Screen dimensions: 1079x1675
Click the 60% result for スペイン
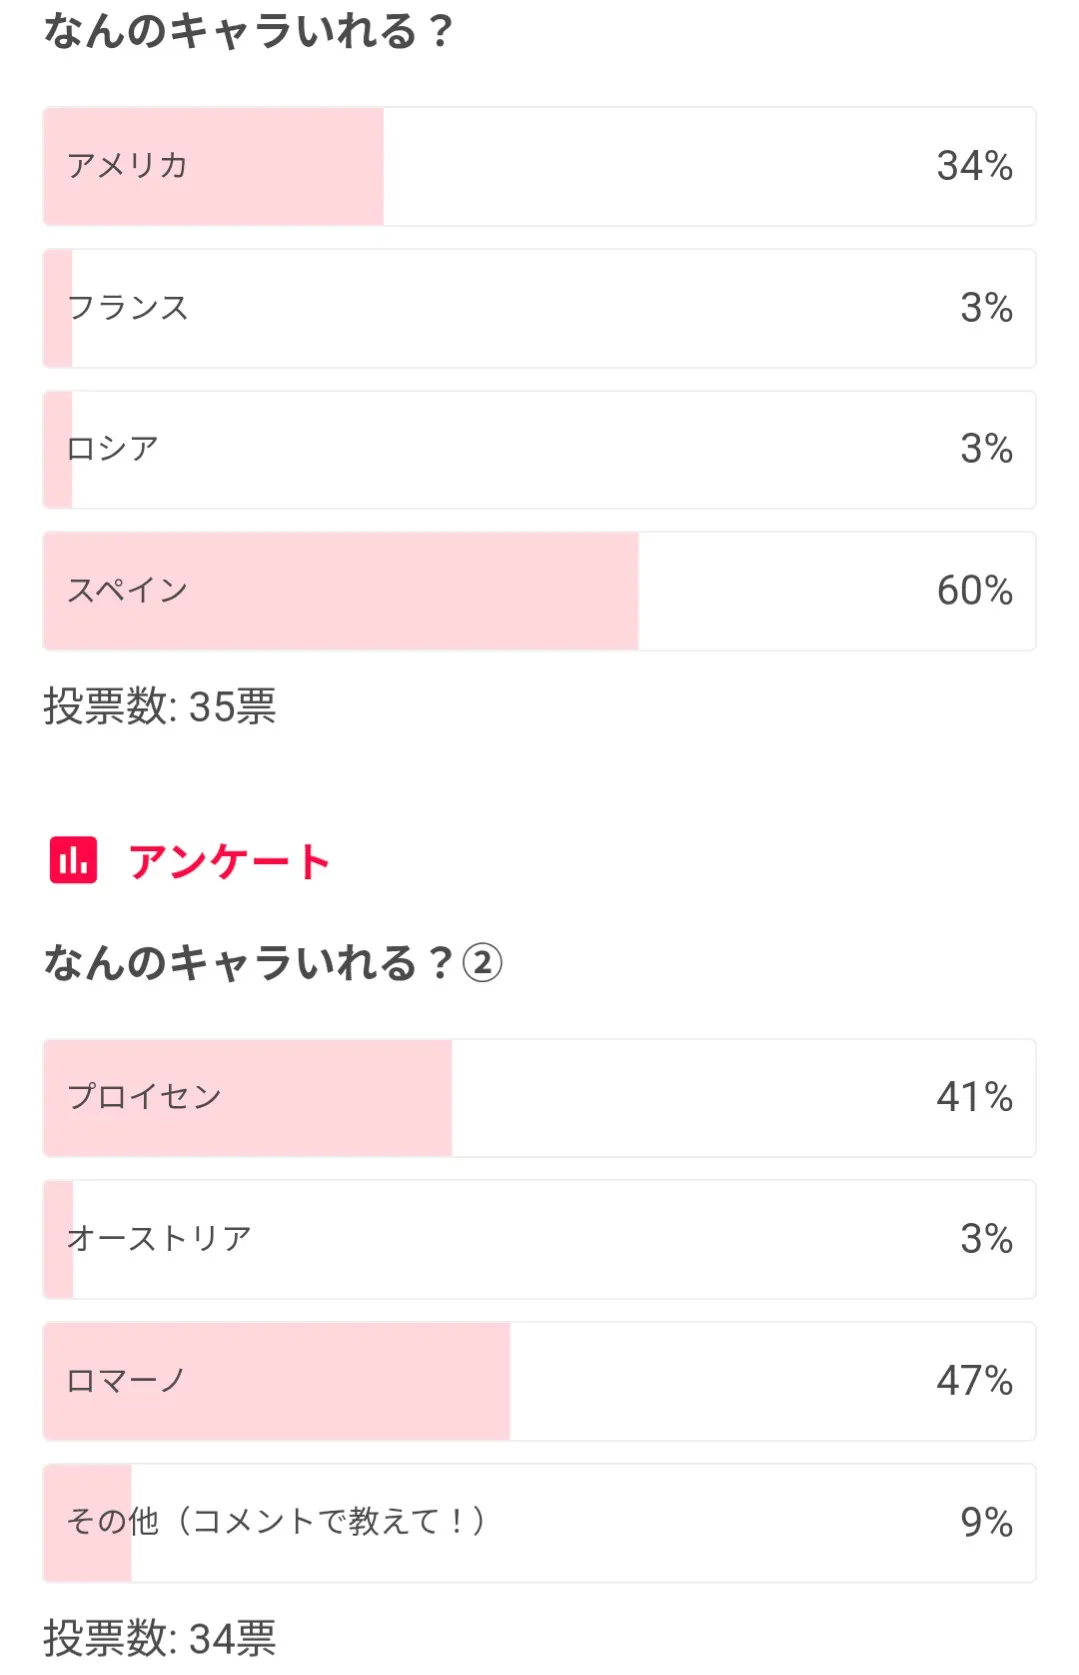coord(974,591)
